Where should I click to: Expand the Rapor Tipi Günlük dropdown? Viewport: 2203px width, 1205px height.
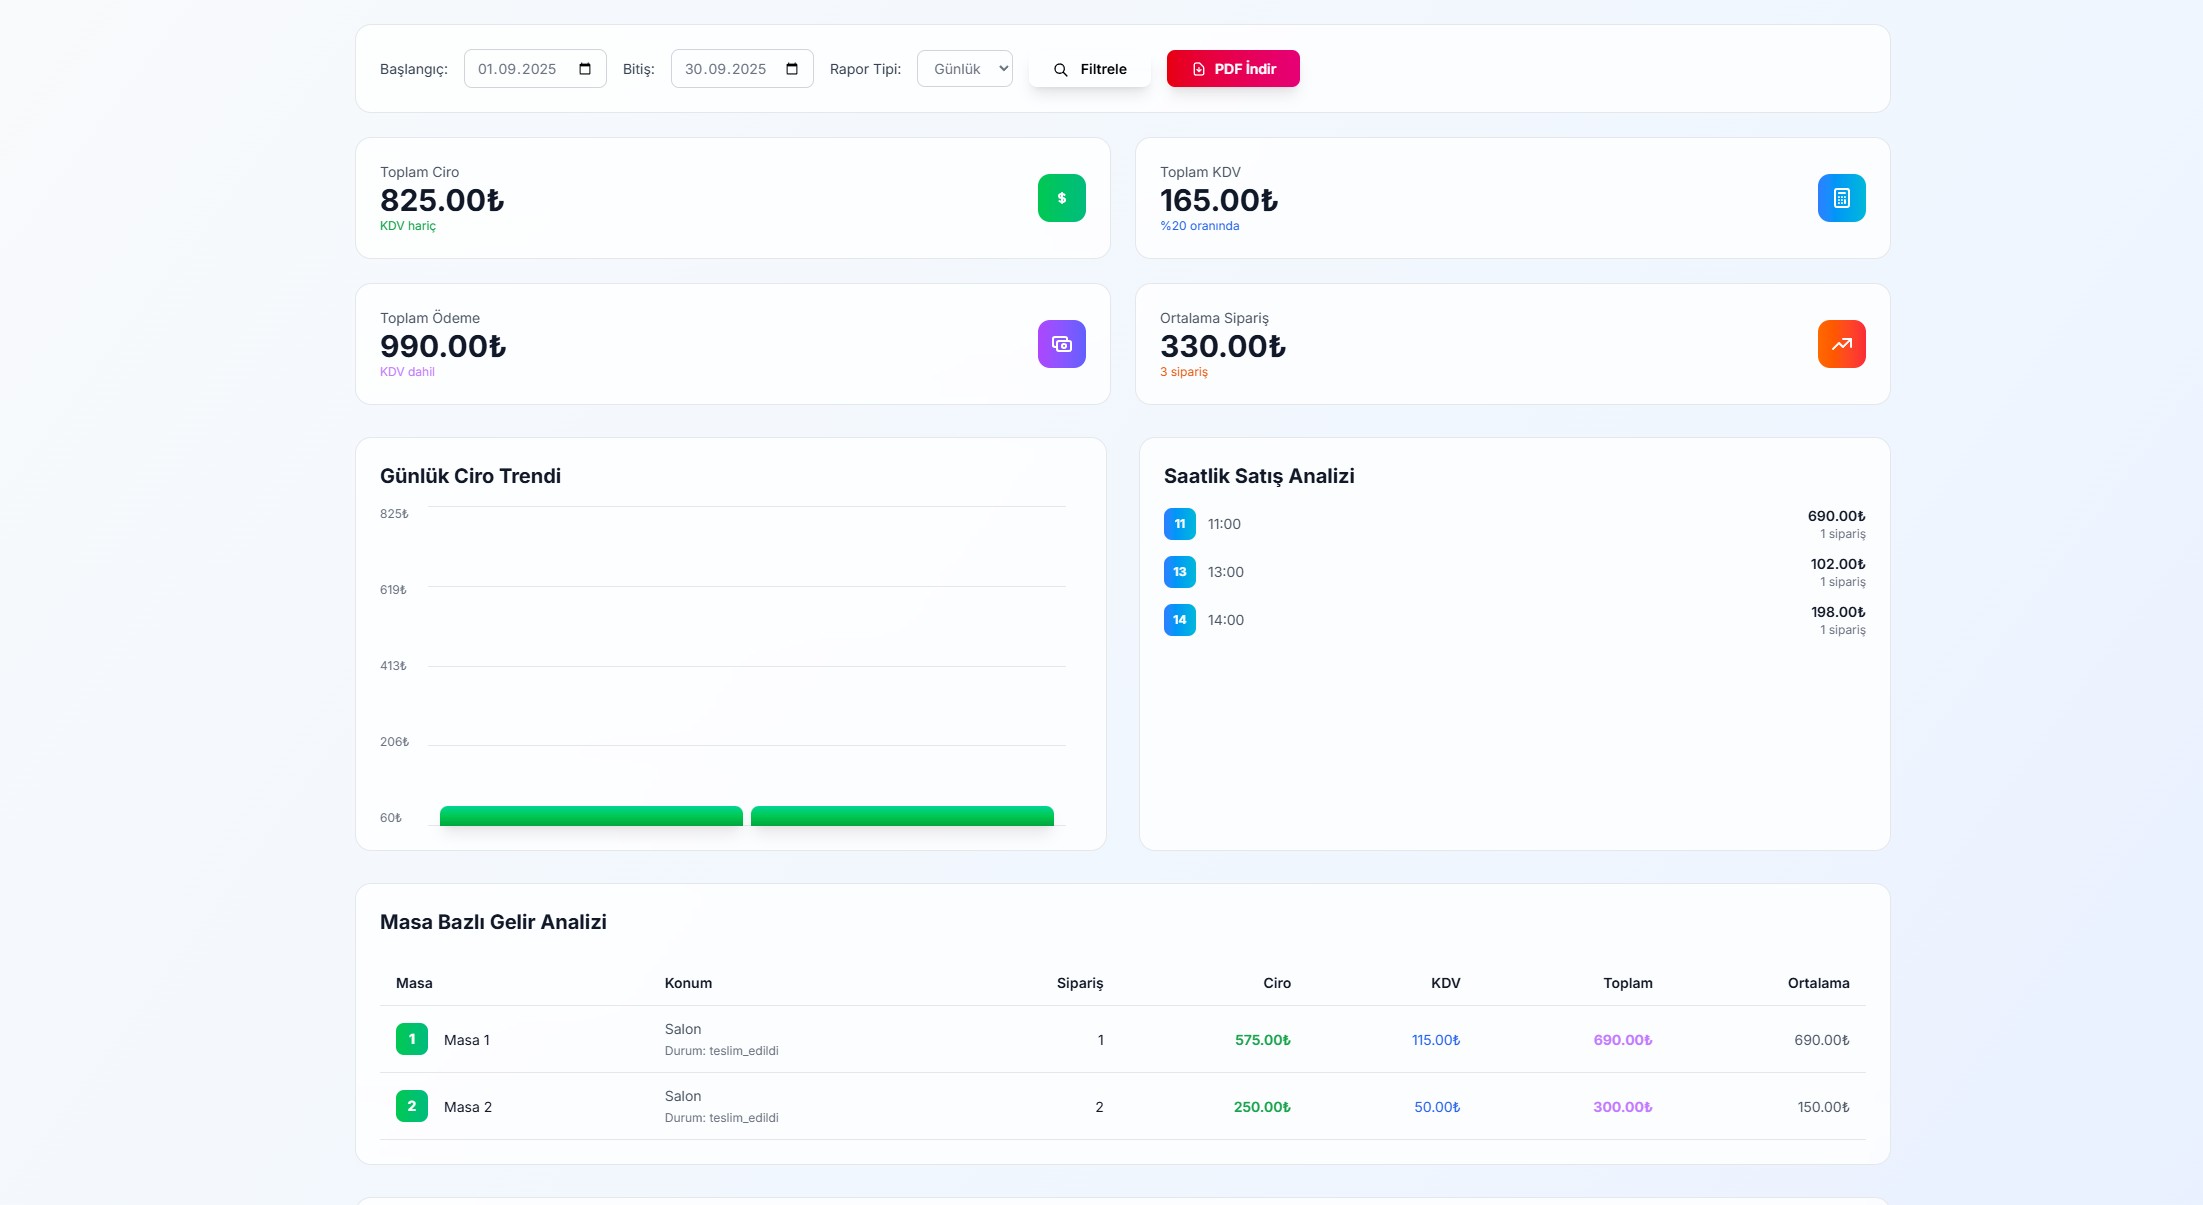click(965, 69)
